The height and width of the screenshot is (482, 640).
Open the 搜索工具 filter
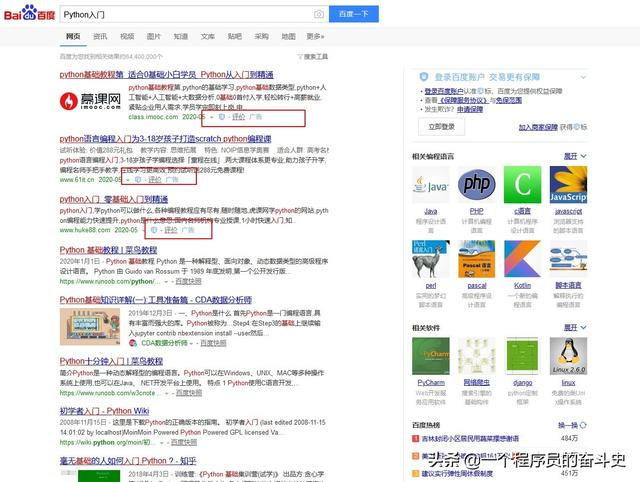click(315, 57)
